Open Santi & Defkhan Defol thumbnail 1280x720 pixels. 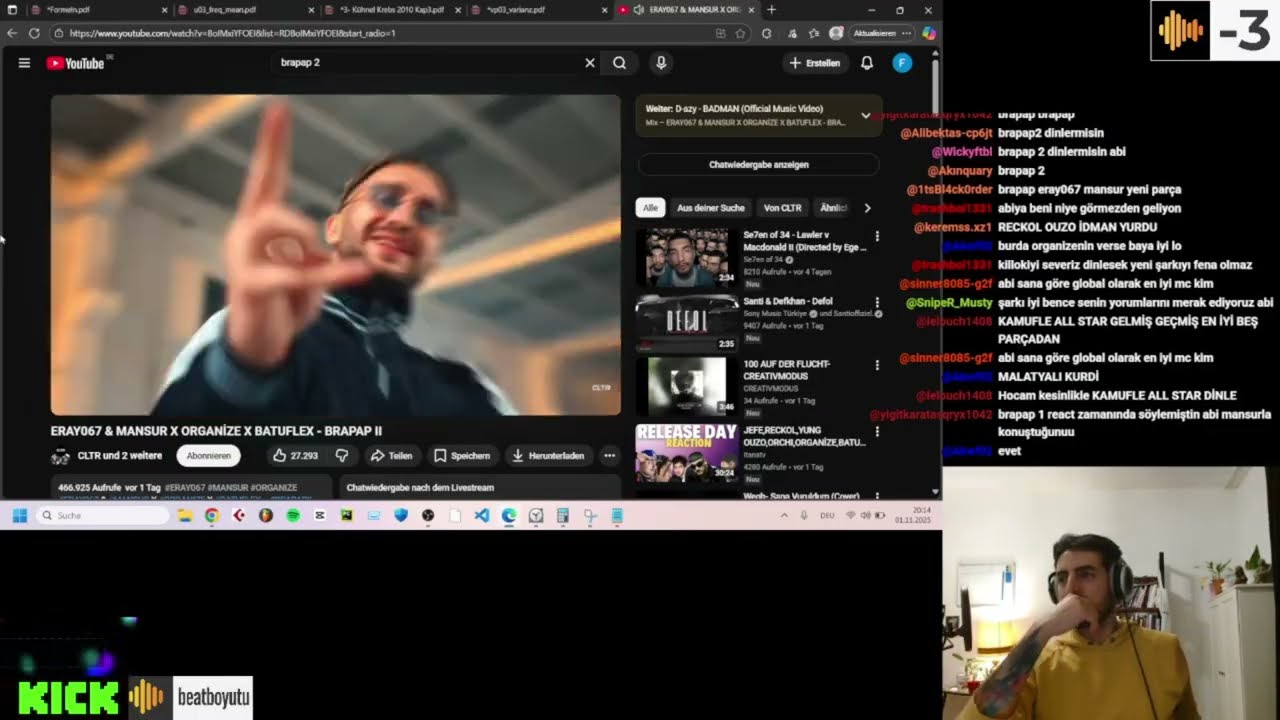click(x=687, y=322)
